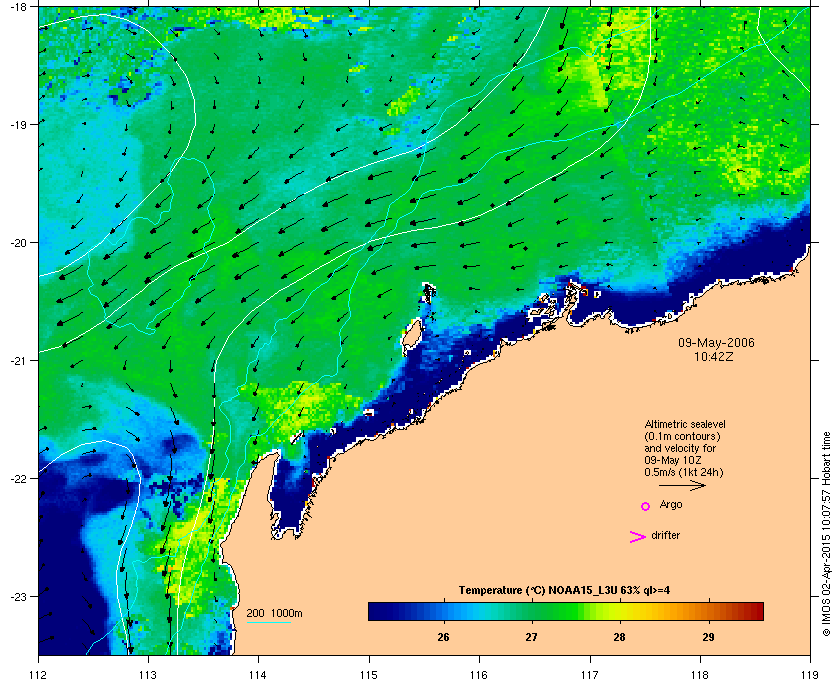Pick the dark red end of temperature colorbar
Image resolution: width=840 pixels, height=680 pixels.
pyautogui.click(x=756, y=611)
